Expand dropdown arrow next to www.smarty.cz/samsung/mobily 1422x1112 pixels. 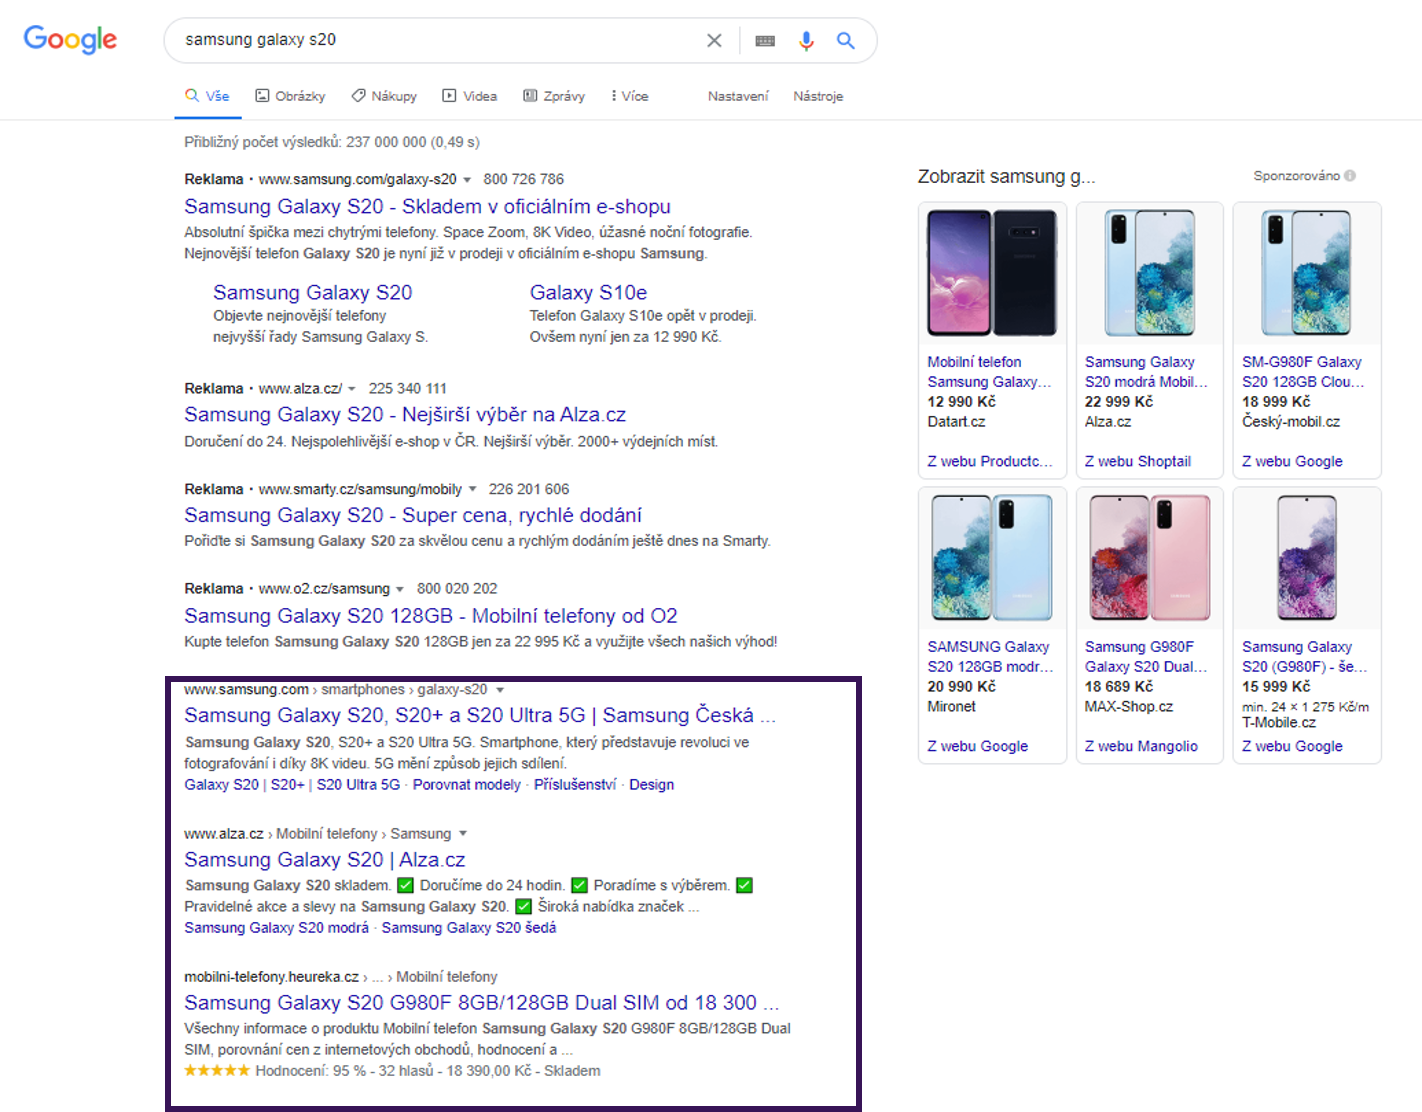click(473, 490)
